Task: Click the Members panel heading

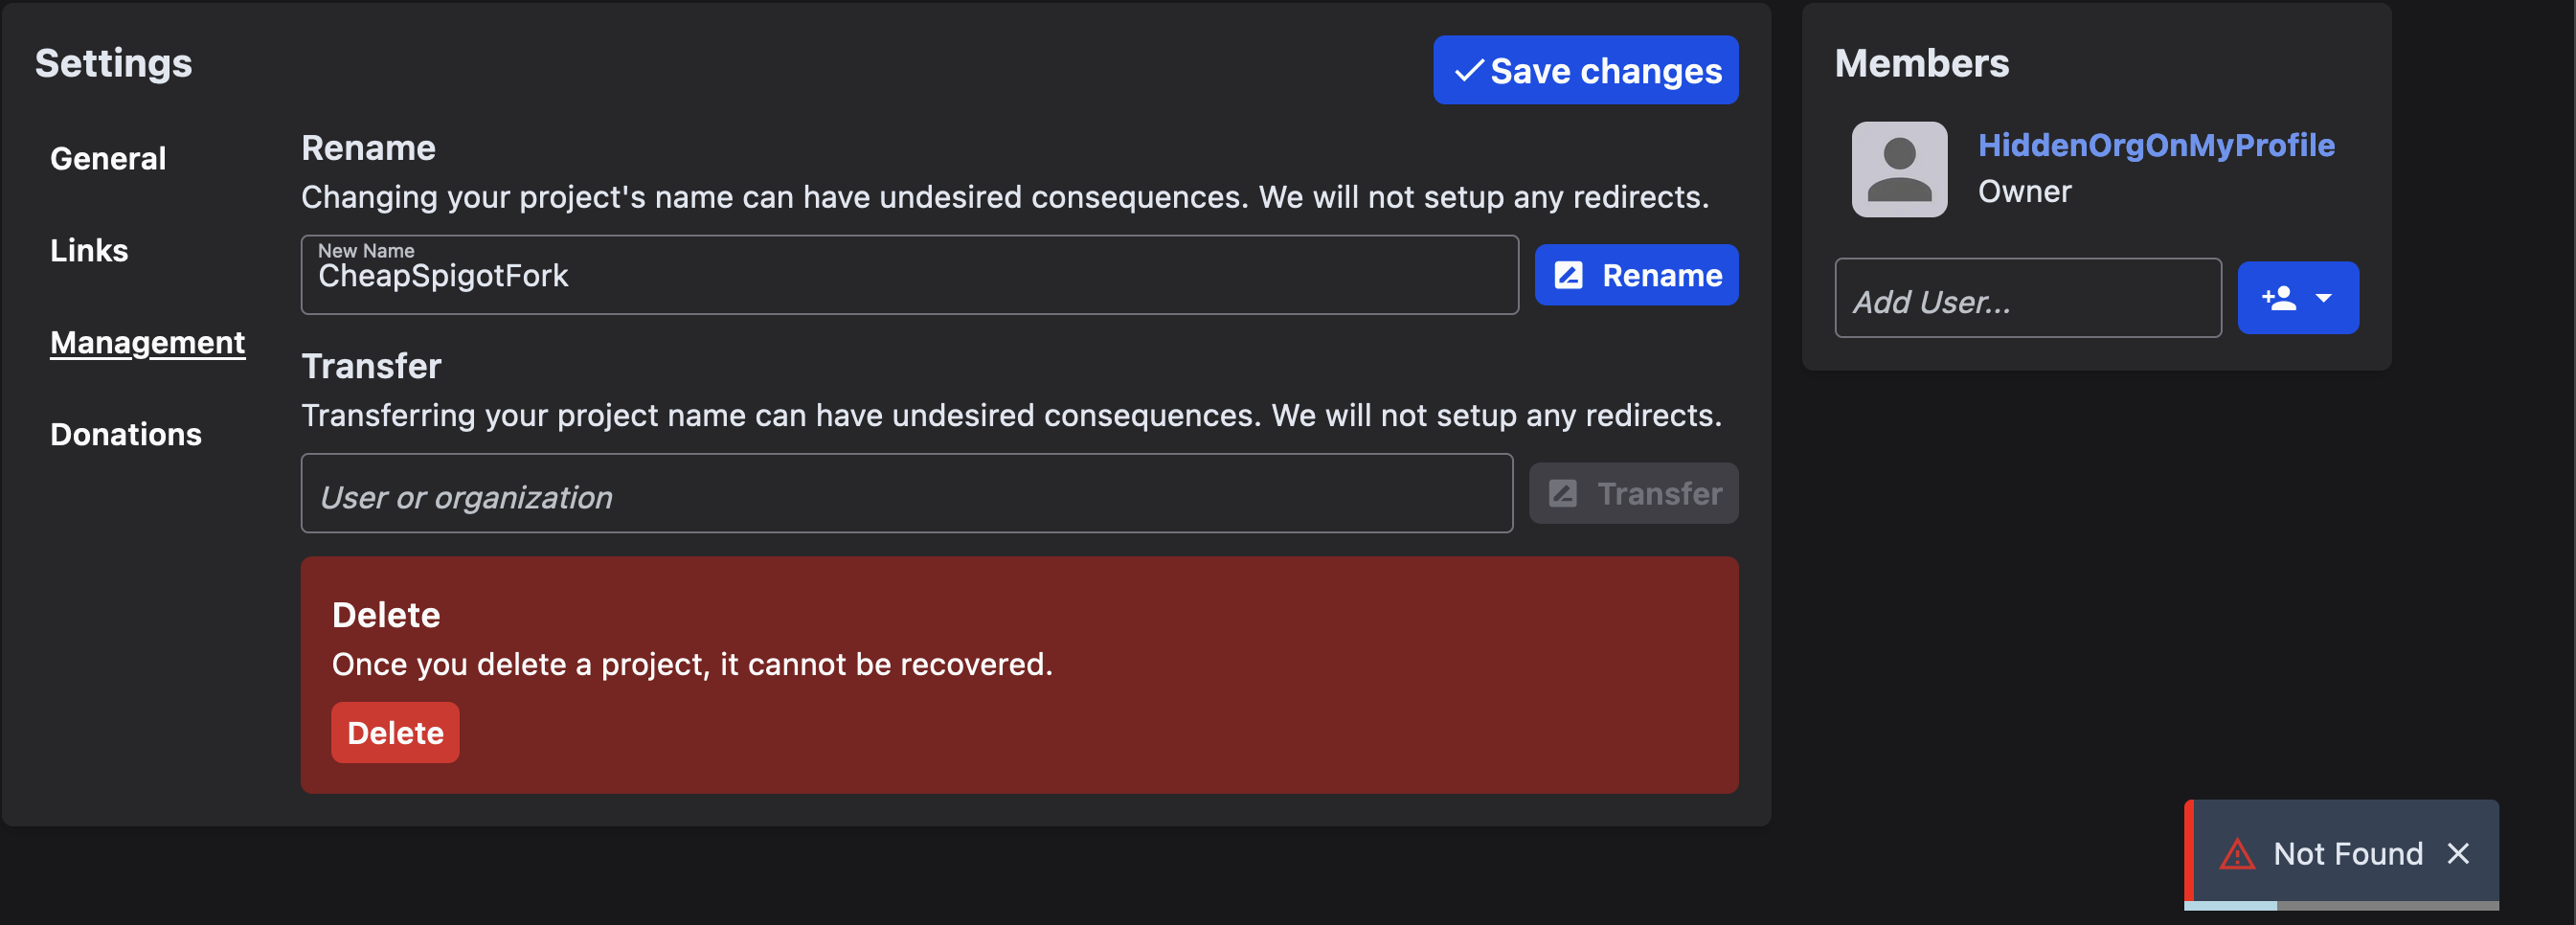Action: (x=1922, y=62)
